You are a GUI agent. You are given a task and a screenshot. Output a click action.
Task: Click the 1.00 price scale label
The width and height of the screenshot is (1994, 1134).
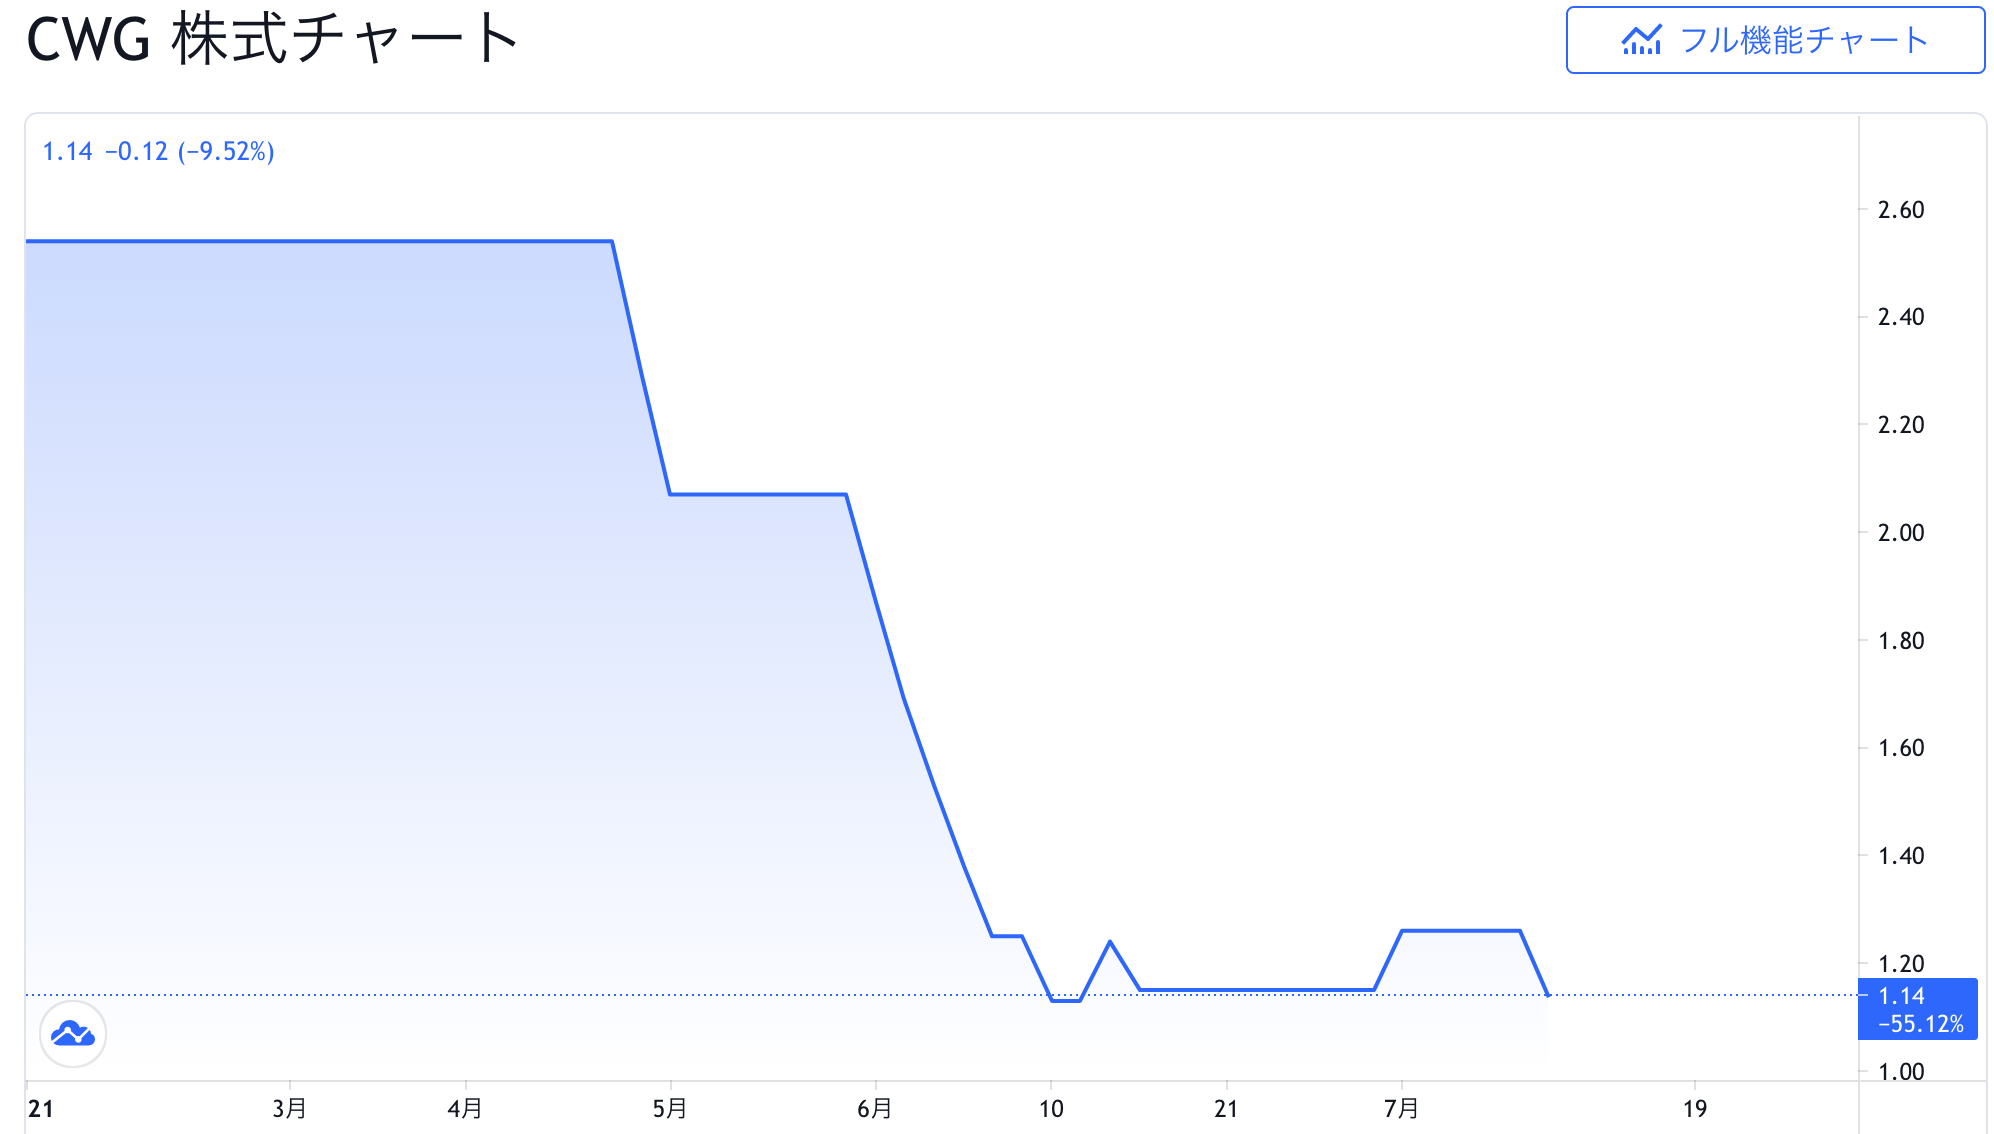click(x=1901, y=1072)
